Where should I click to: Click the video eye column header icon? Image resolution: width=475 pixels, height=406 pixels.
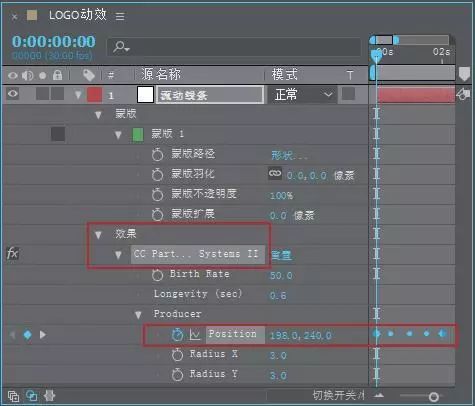[13, 75]
